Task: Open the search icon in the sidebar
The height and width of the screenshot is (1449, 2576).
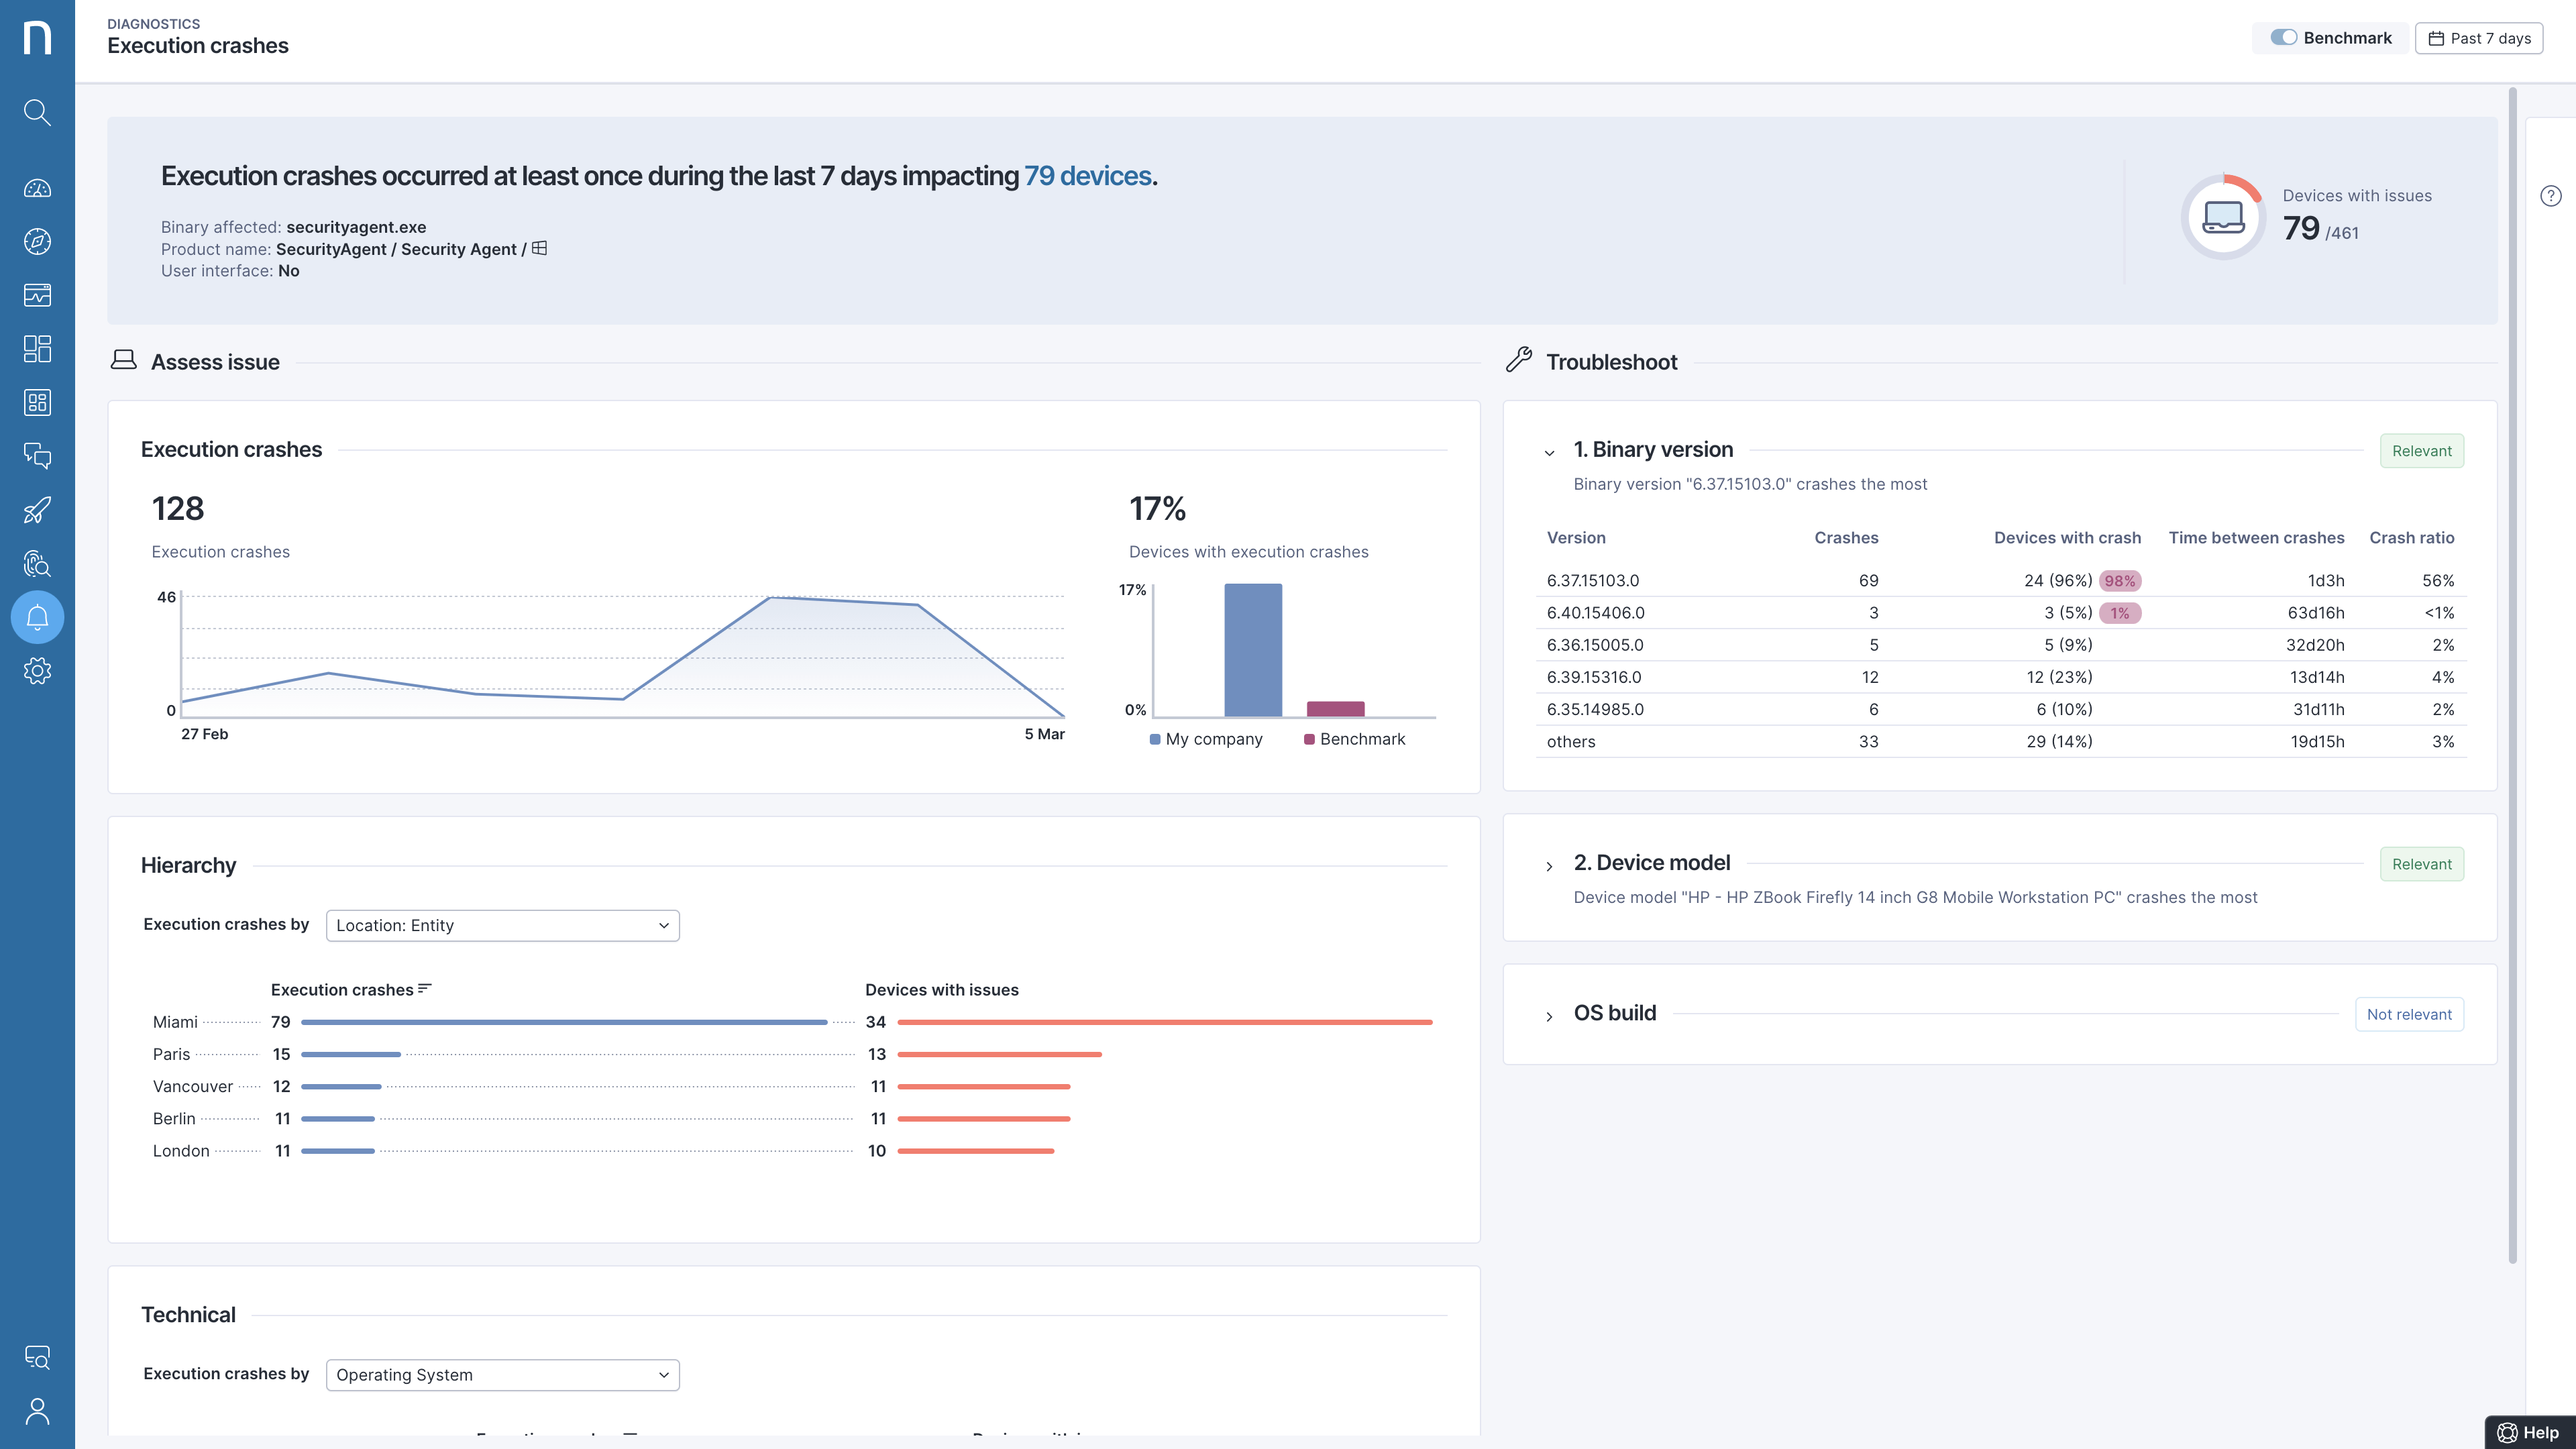Action: (37, 112)
